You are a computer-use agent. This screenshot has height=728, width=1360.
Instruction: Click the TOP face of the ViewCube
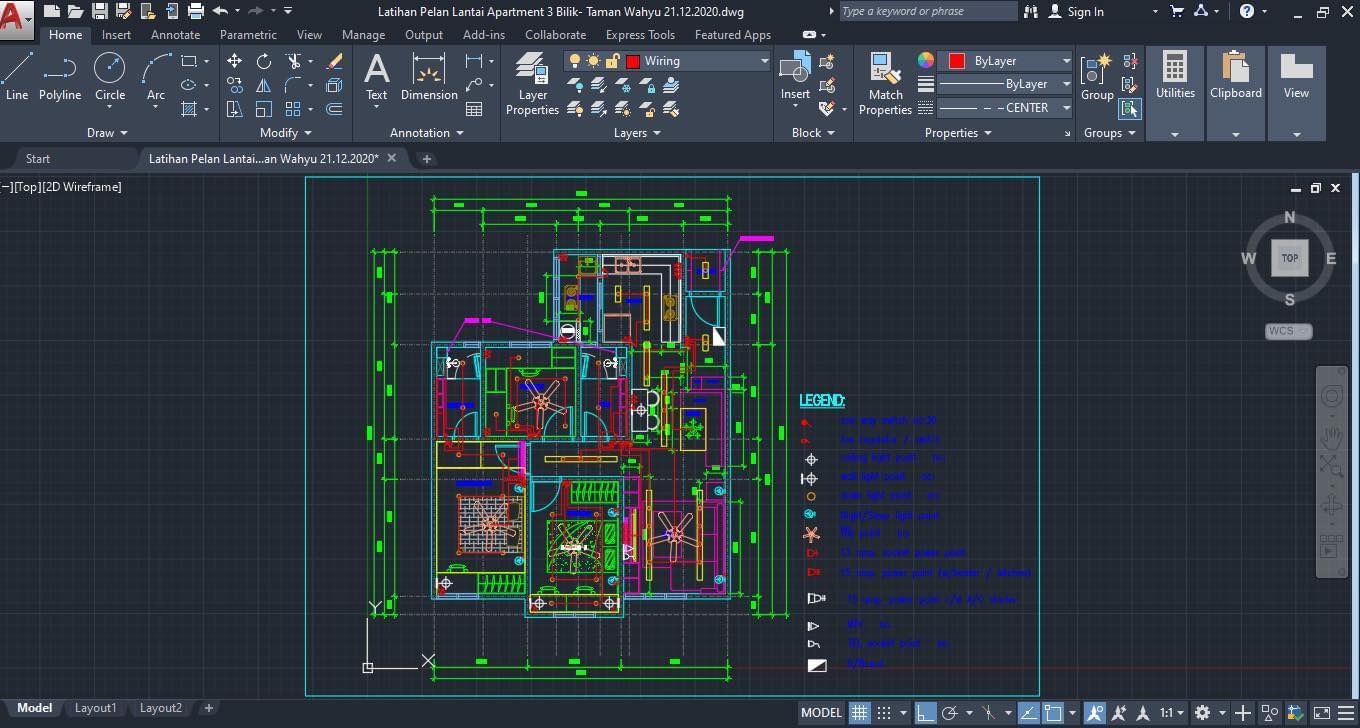tap(1290, 258)
